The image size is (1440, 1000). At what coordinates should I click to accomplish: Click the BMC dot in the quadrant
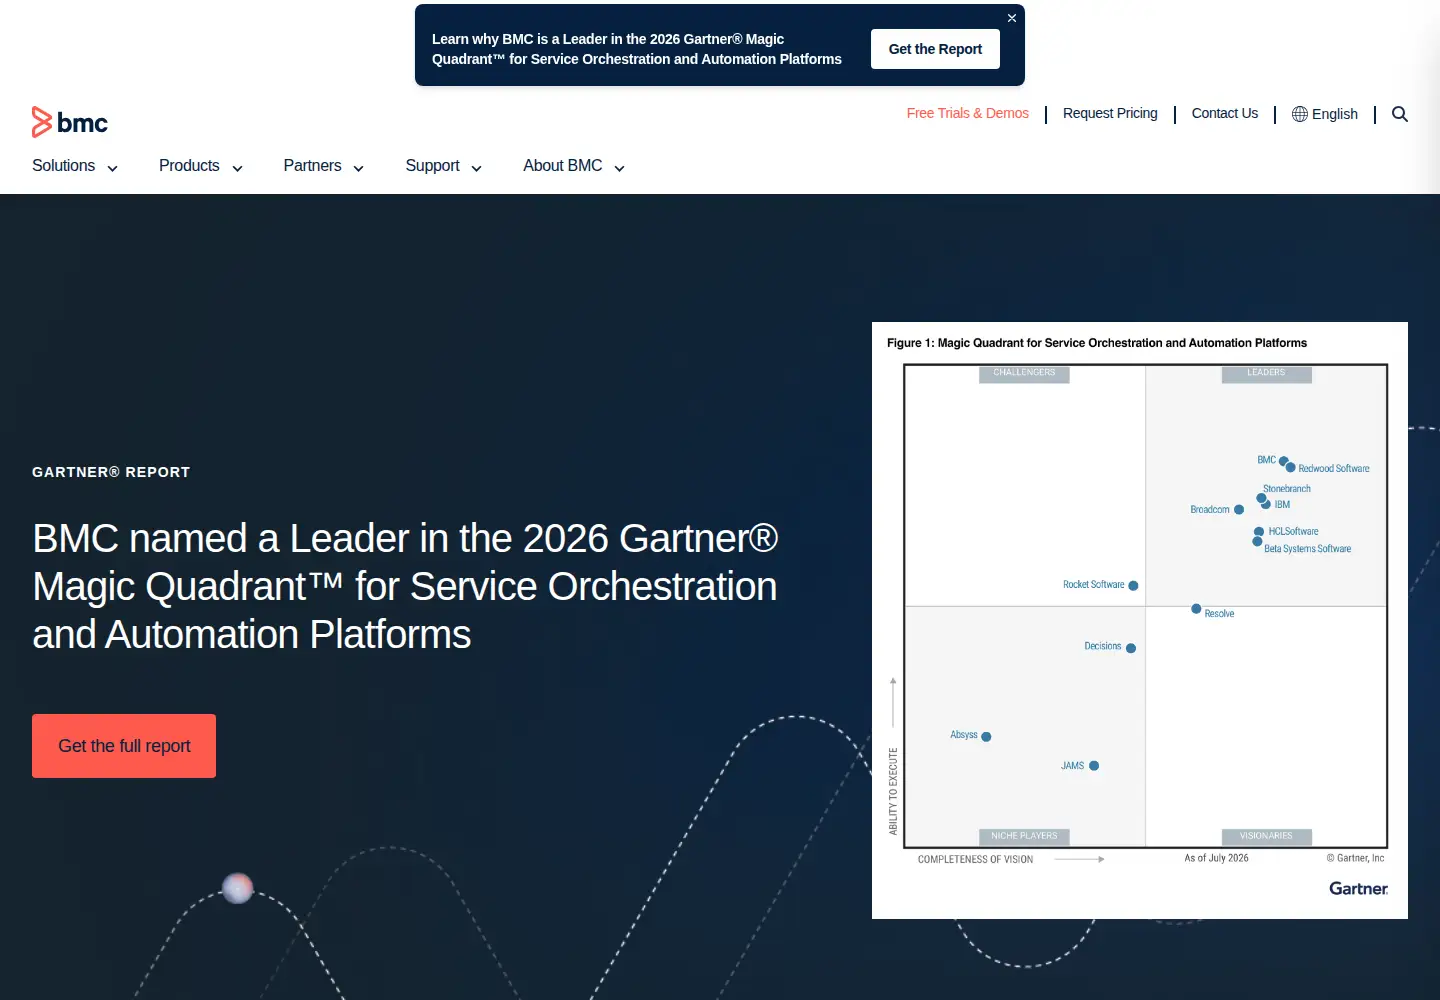[x=1284, y=461]
